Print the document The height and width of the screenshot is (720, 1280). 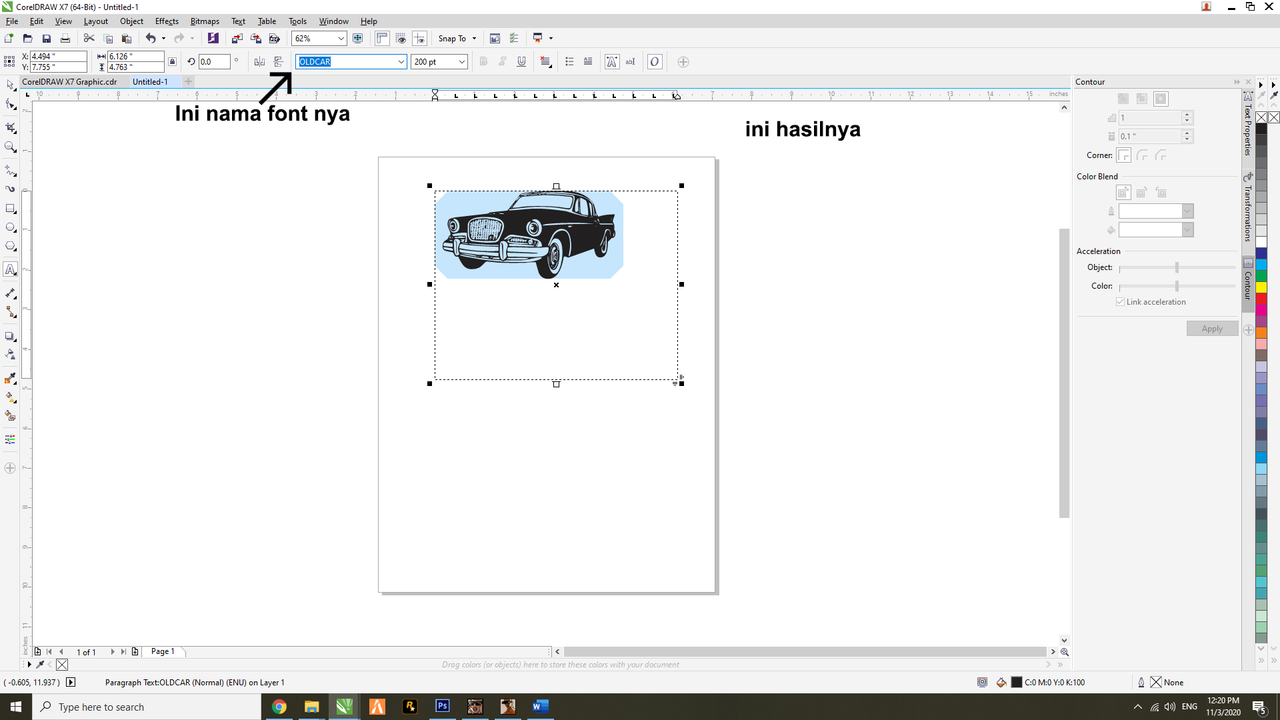(x=65, y=38)
